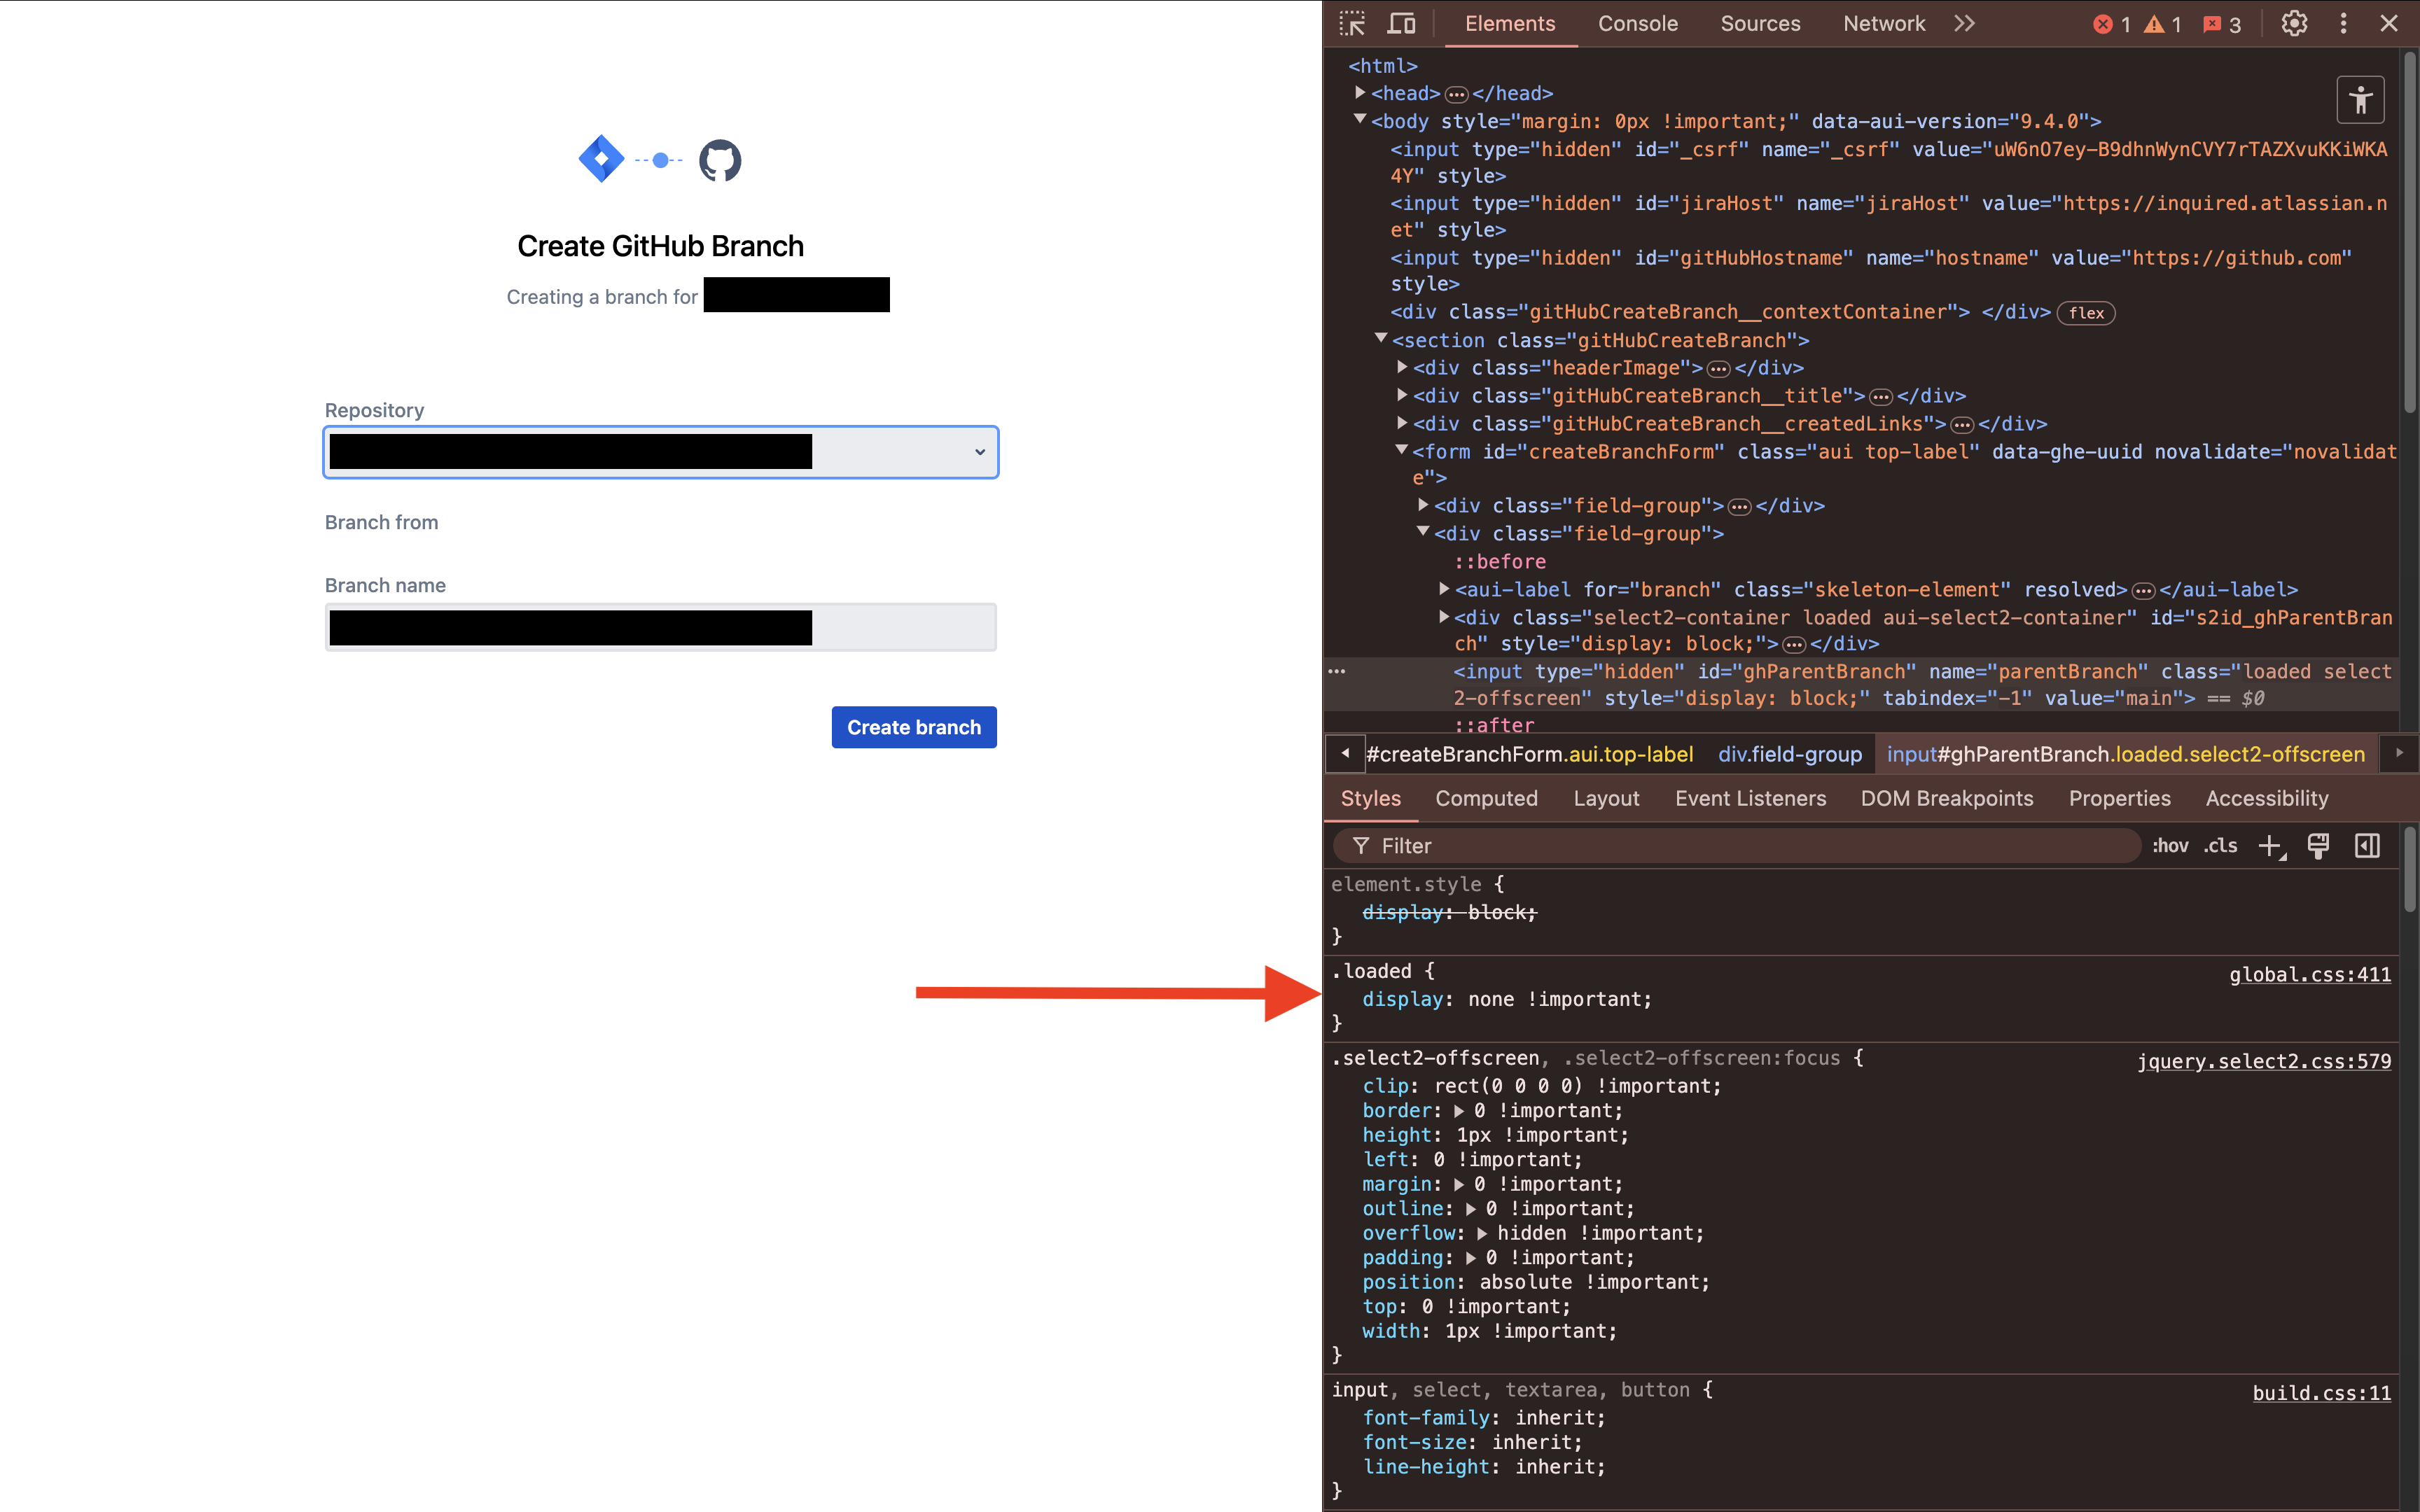Viewport: 2420px width, 1512px height.
Task: Open the DOM Breakpoints tab
Action: coord(1946,798)
